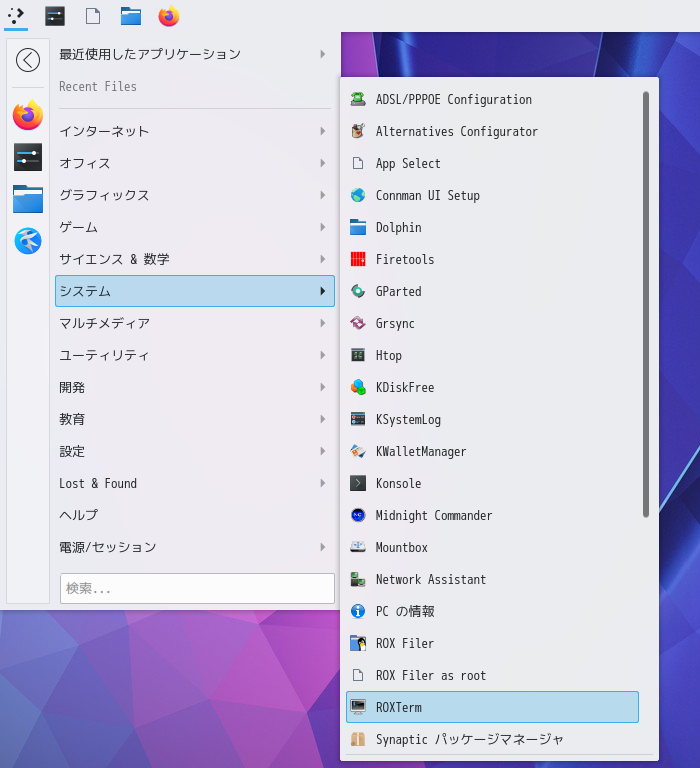Click the Alternatives Configurator icon
This screenshot has width=700, height=768.
click(358, 131)
